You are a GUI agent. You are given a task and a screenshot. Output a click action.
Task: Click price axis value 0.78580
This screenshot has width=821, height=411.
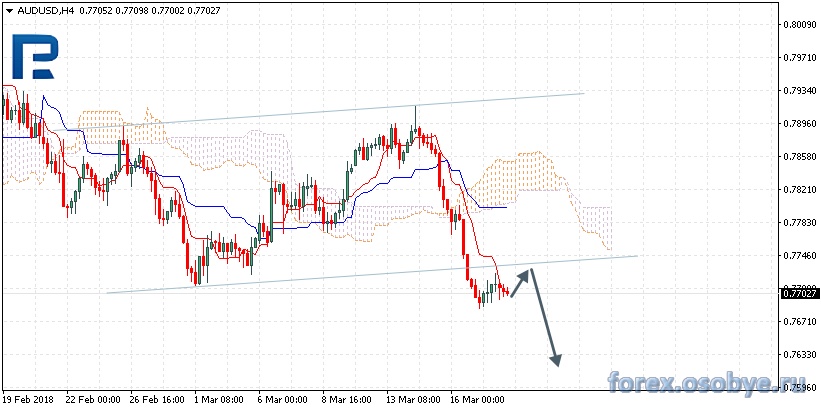[799, 157]
